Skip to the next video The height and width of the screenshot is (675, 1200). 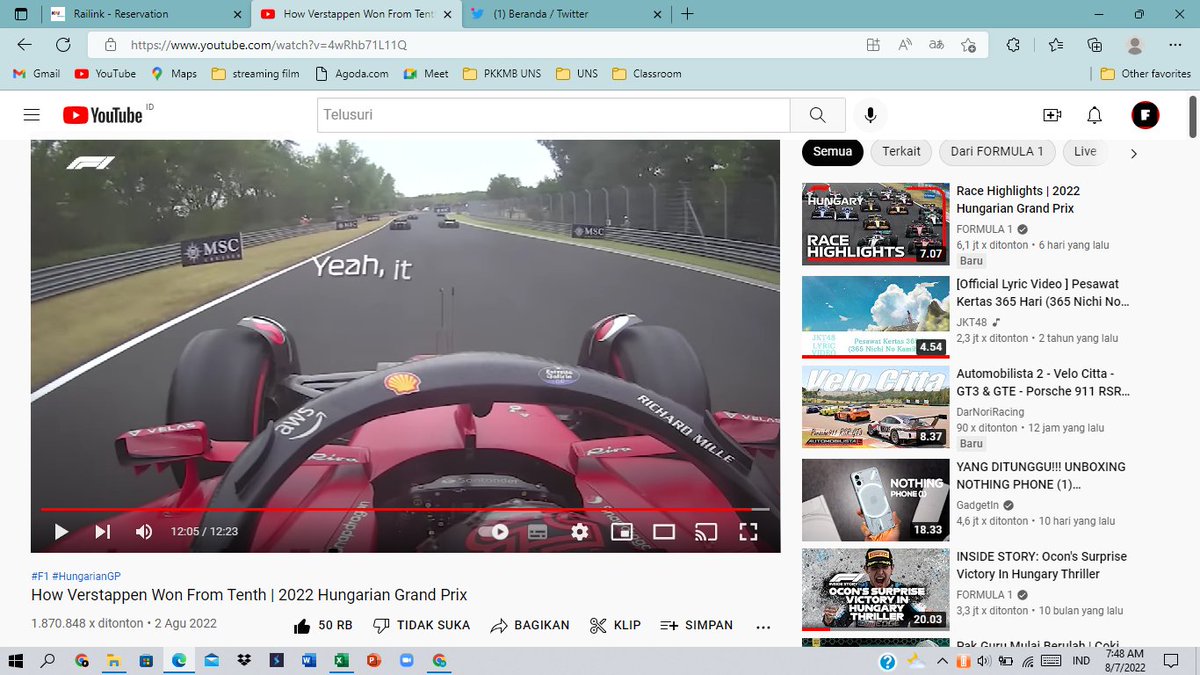[x=102, y=532]
